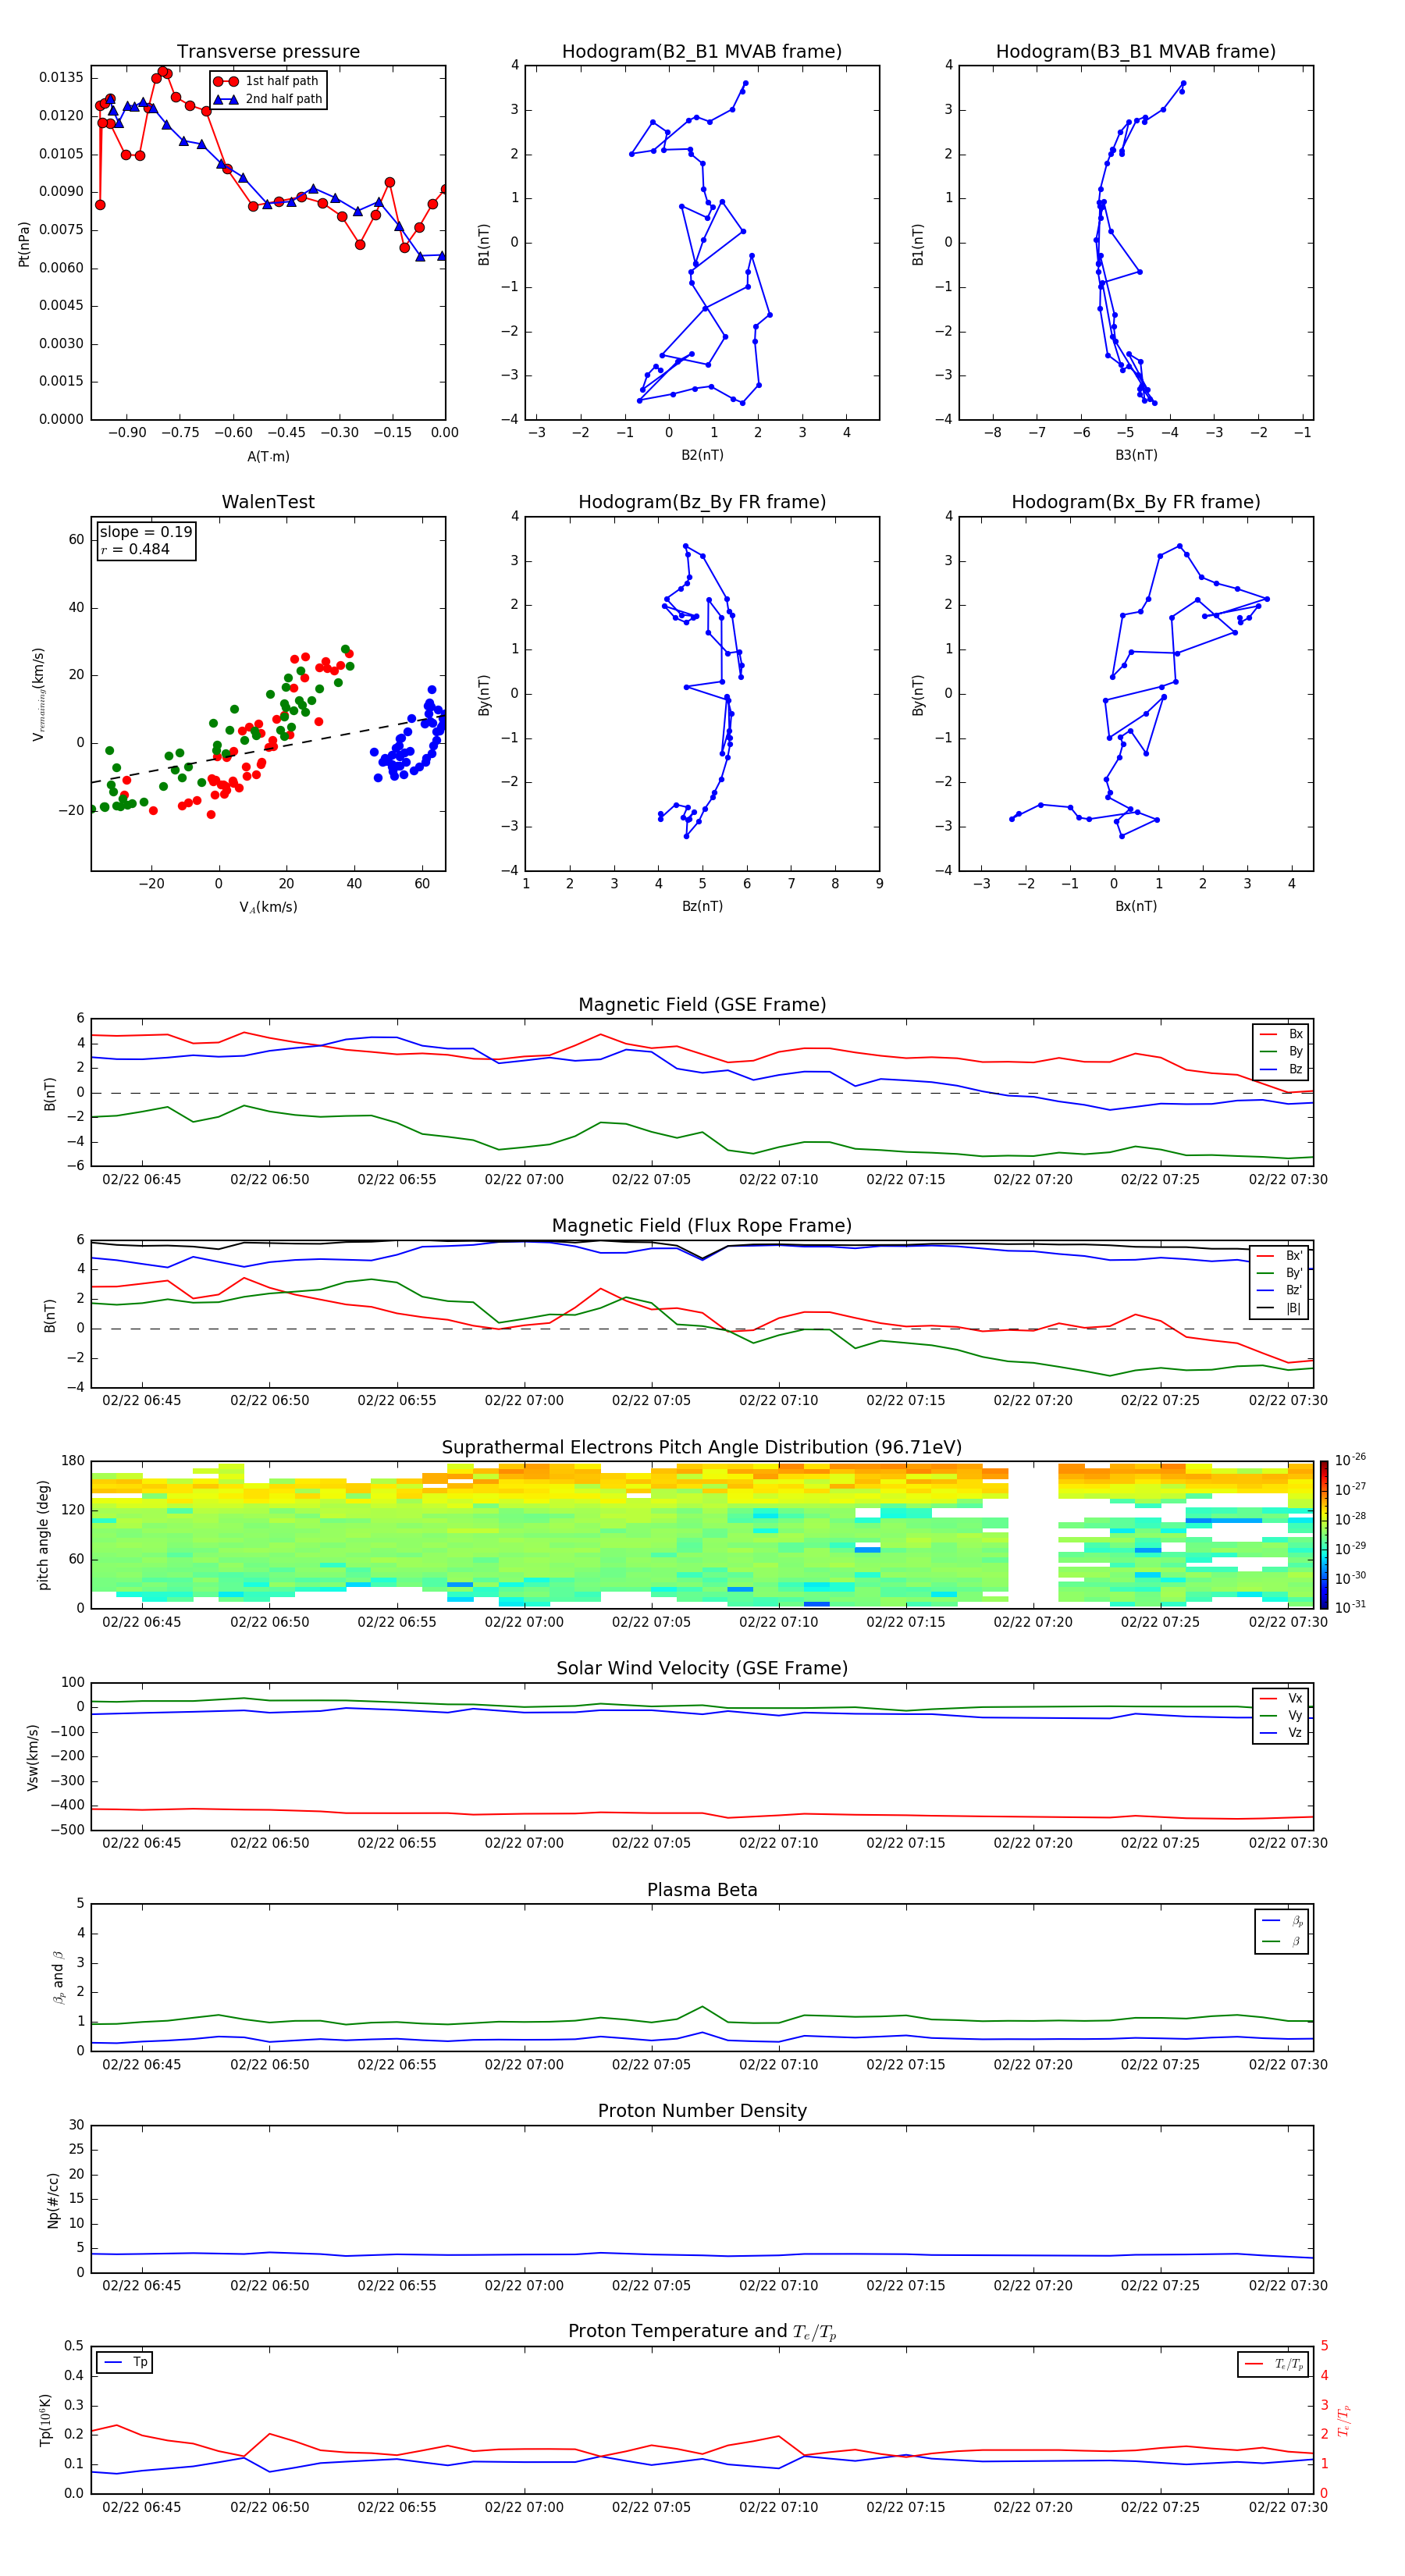The width and height of the screenshot is (1405, 2576).
Task: Click the "Bx'" legend entry in flux rope plot
Action: (x=1281, y=1256)
